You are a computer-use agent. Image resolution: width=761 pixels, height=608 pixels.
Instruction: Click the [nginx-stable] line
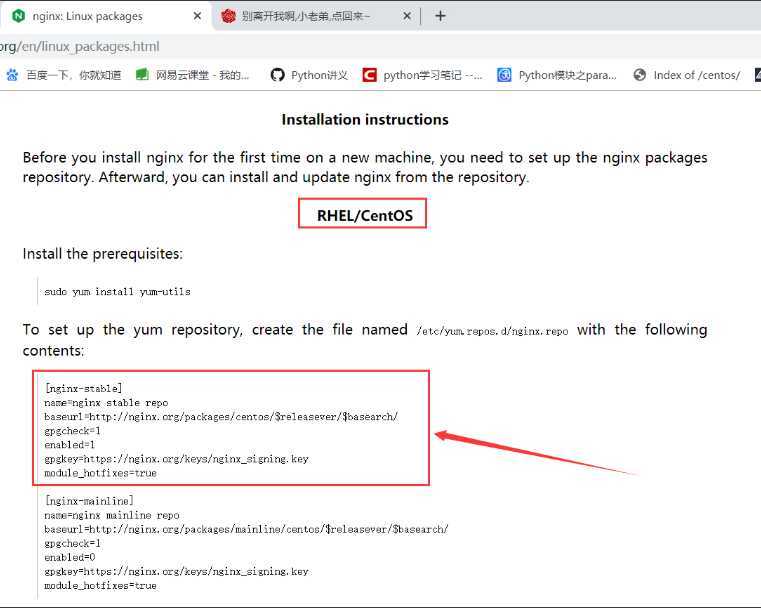[83, 388]
